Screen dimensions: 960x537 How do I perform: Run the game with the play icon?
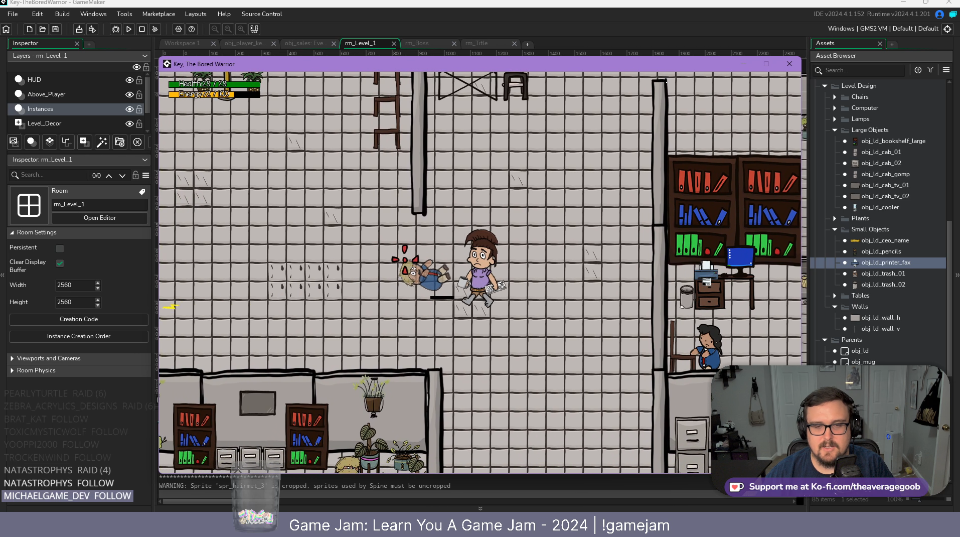(129, 29)
